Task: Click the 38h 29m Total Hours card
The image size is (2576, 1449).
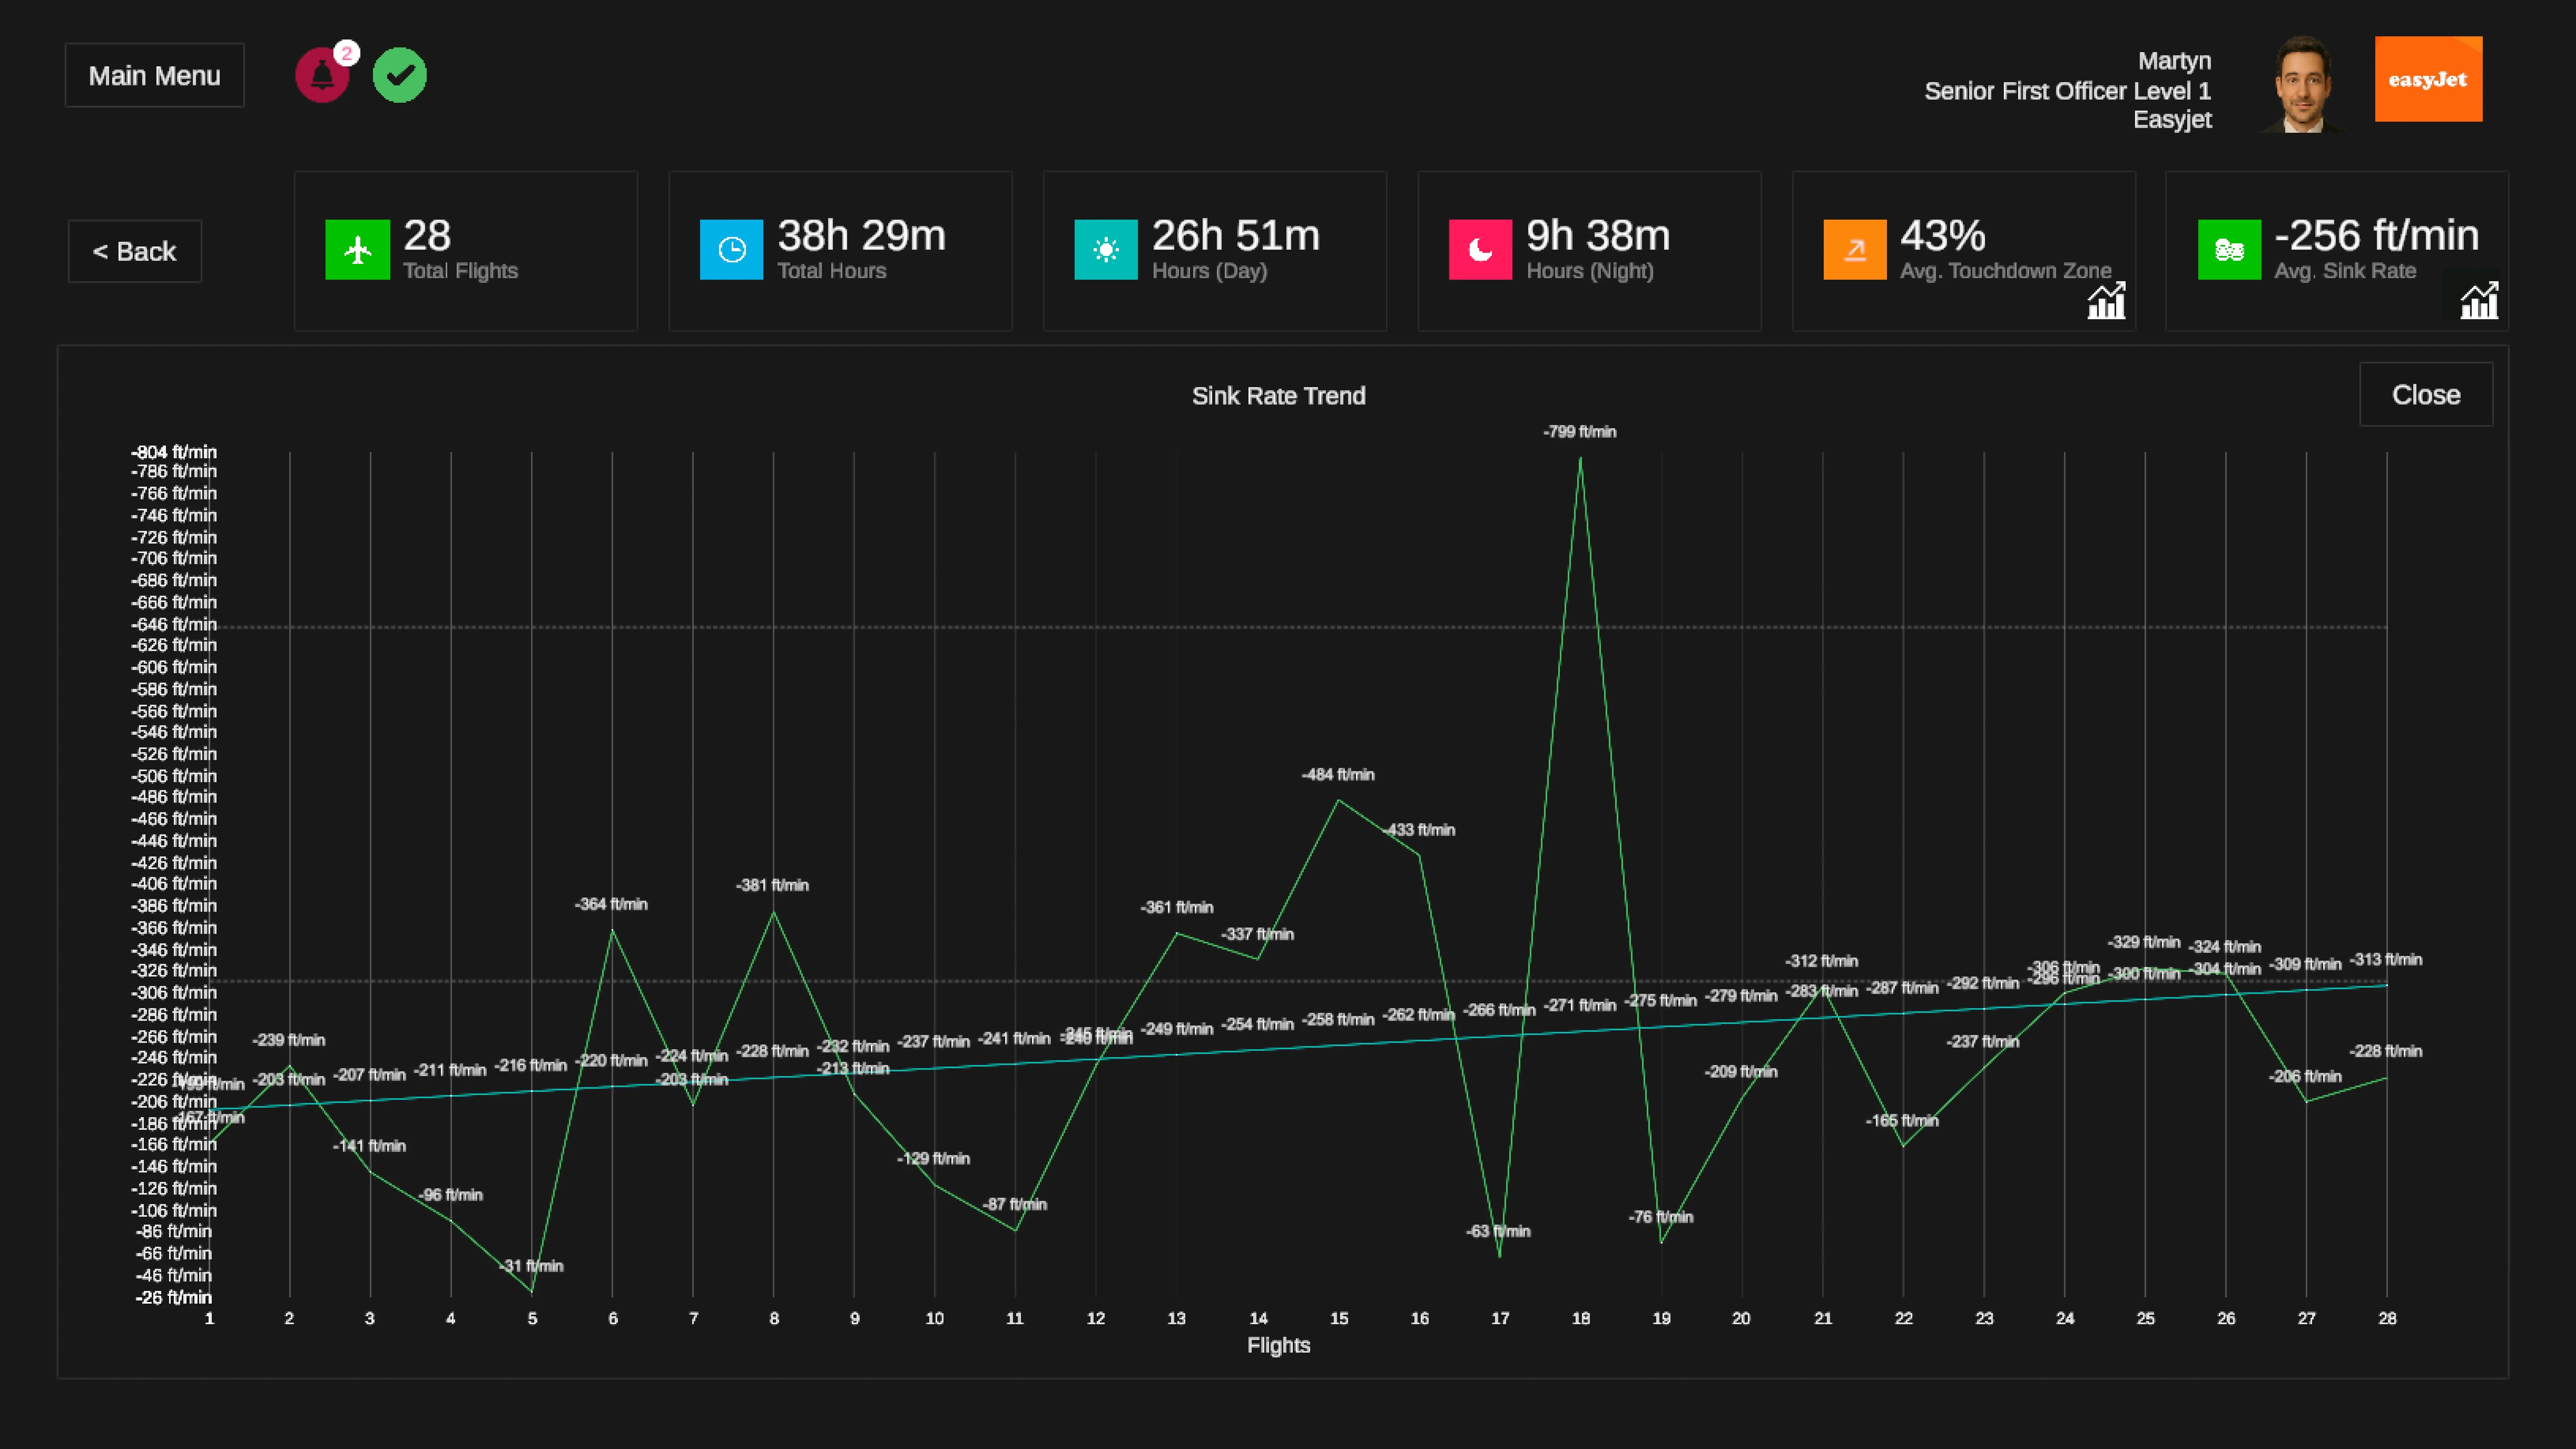Action: point(840,251)
